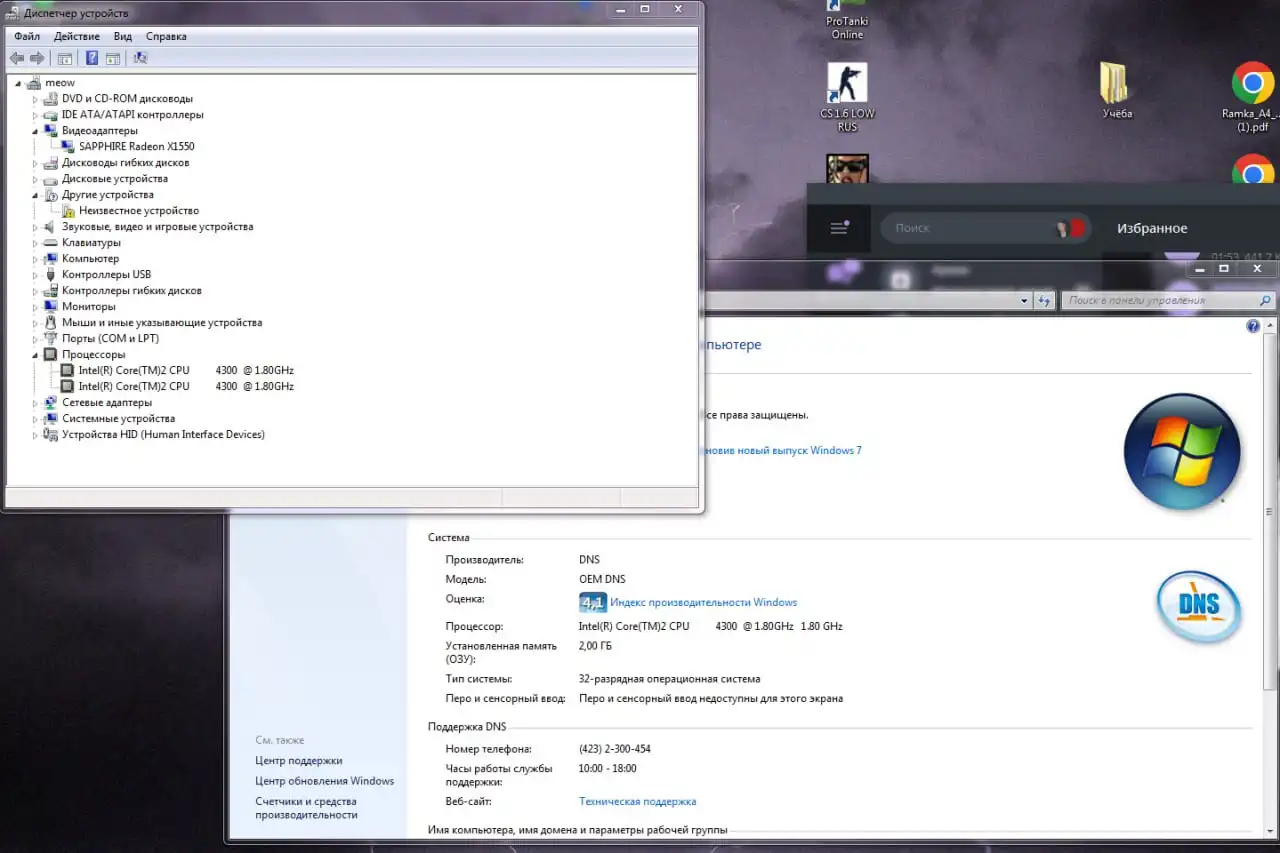The width and height of the screenshot is (1280, 853).
Task: Click the Сетевые адаптеры network icon
Action: click(x=51, y=403)
